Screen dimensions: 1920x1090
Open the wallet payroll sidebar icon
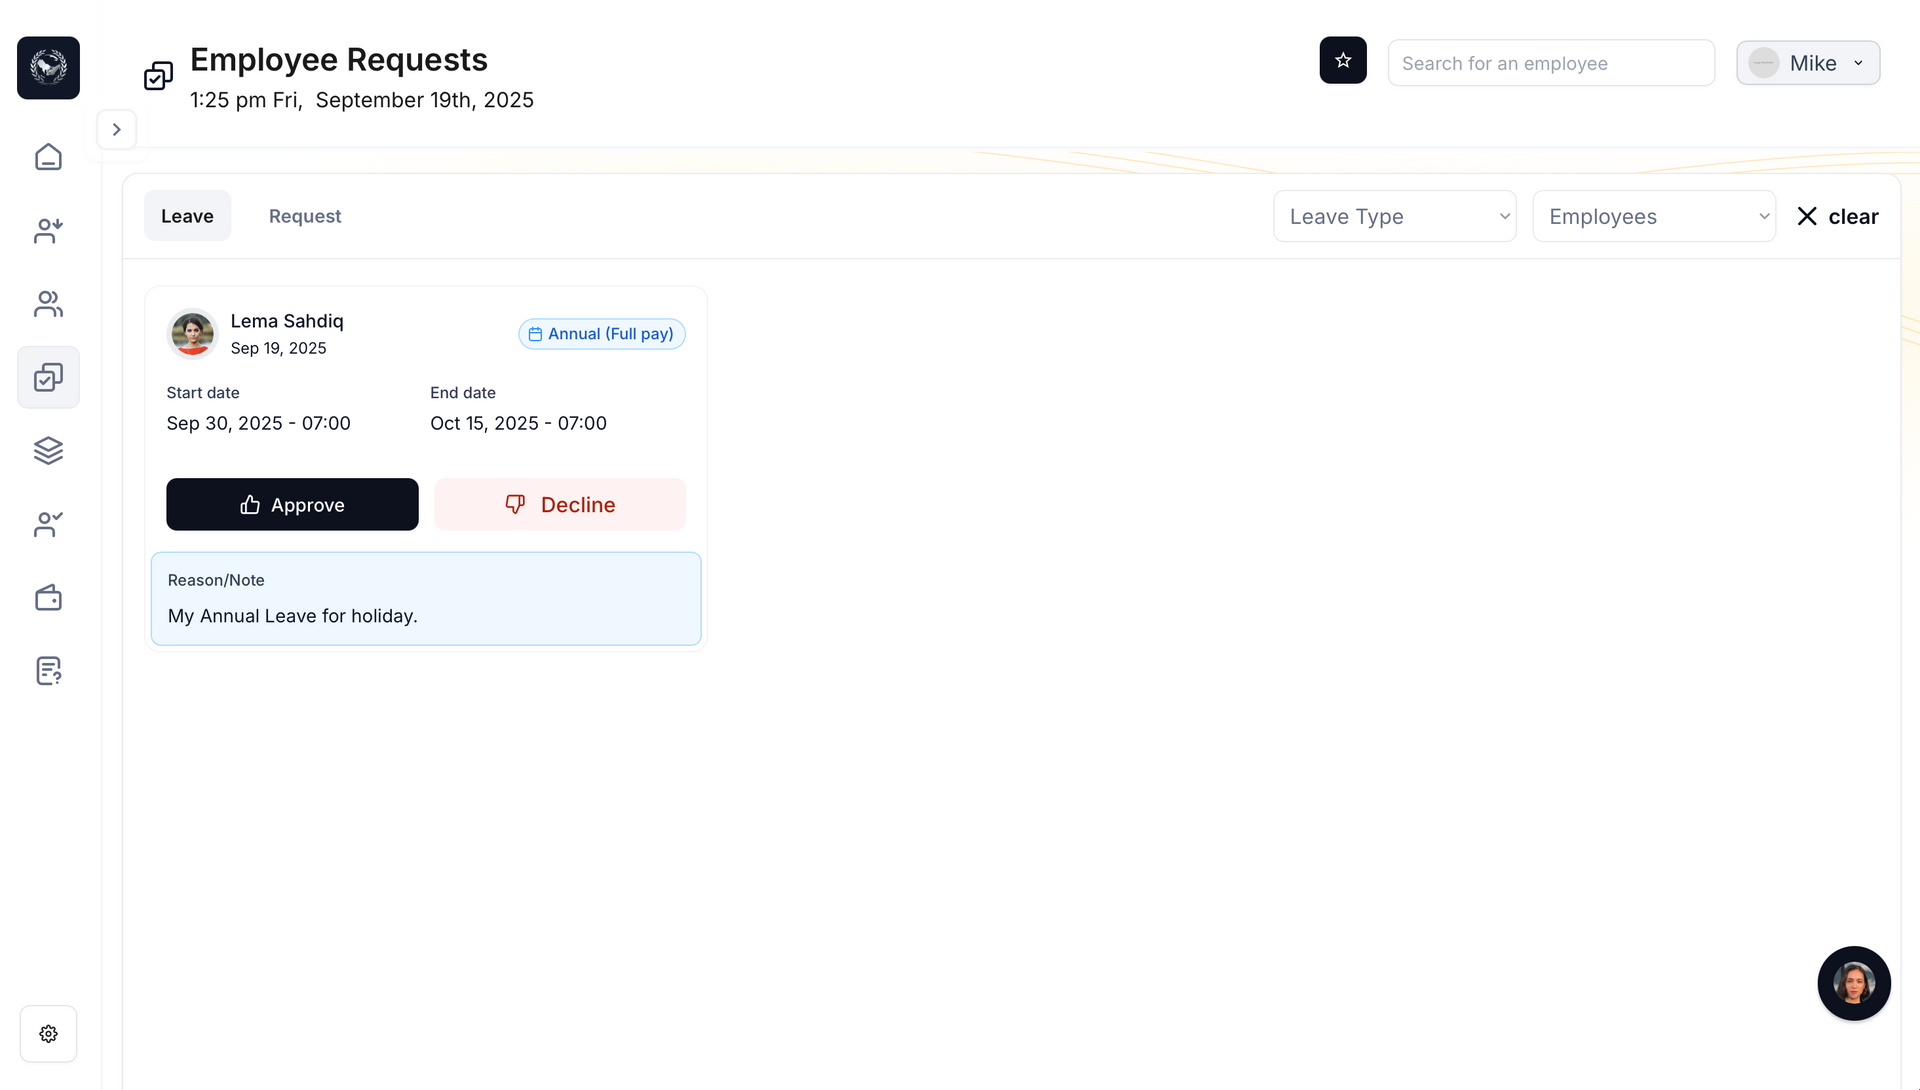click(48, 597)
